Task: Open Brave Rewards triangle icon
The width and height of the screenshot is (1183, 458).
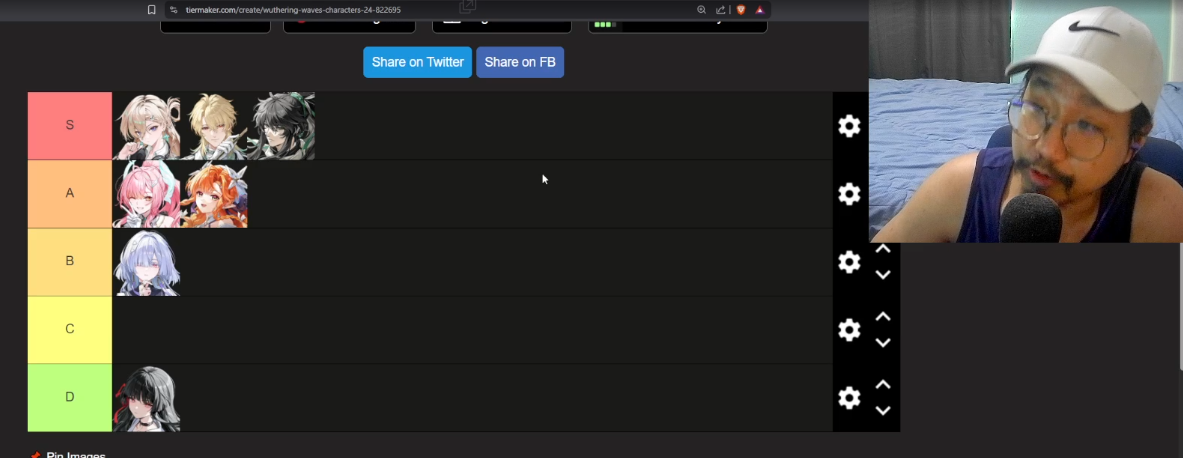Action: [x=760, y=10]
